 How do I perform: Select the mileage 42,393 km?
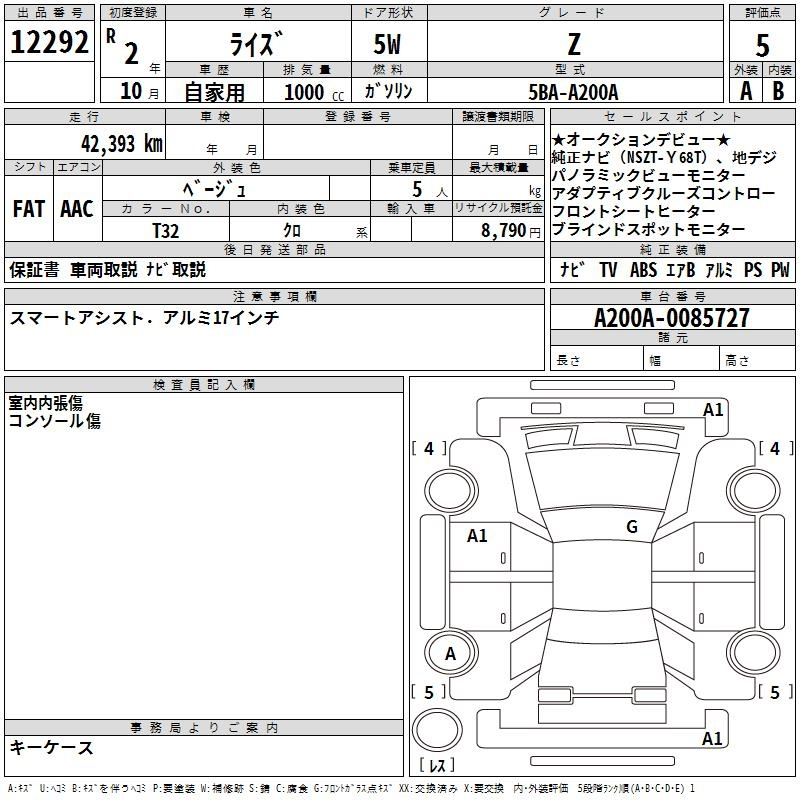pyautogui.click(x=122, y=144)
